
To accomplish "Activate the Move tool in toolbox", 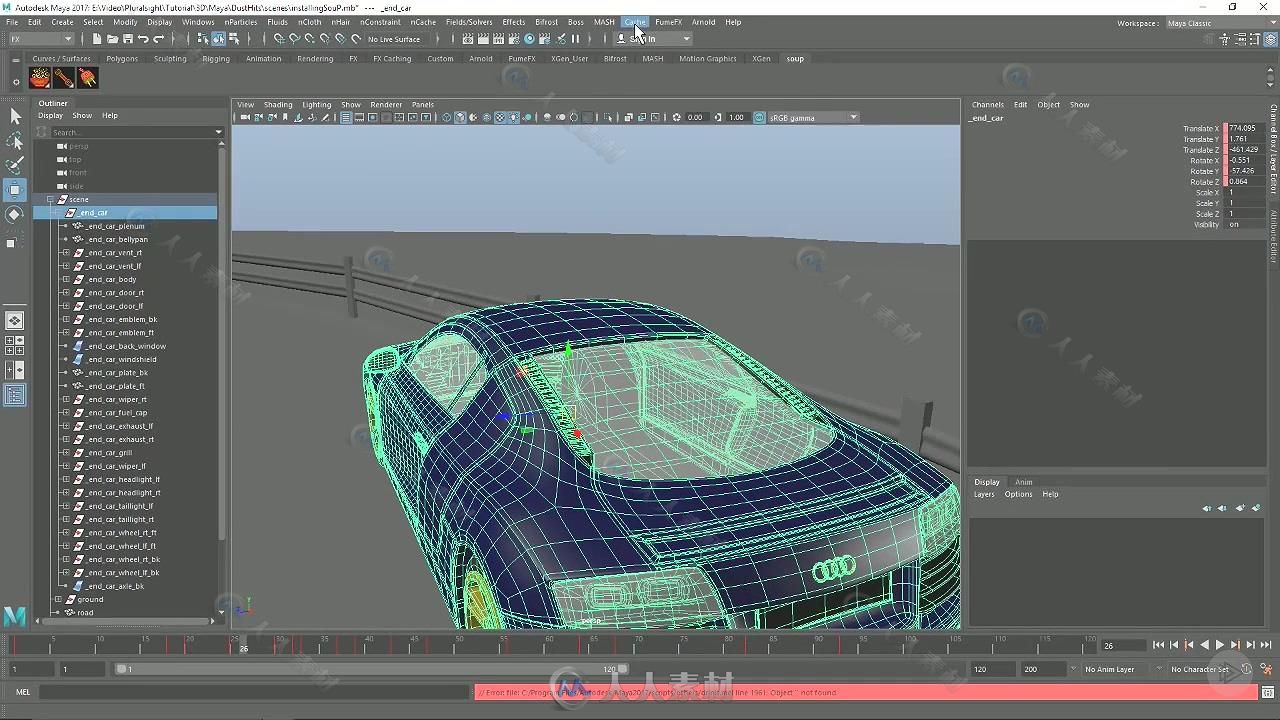I will [15, 190].
